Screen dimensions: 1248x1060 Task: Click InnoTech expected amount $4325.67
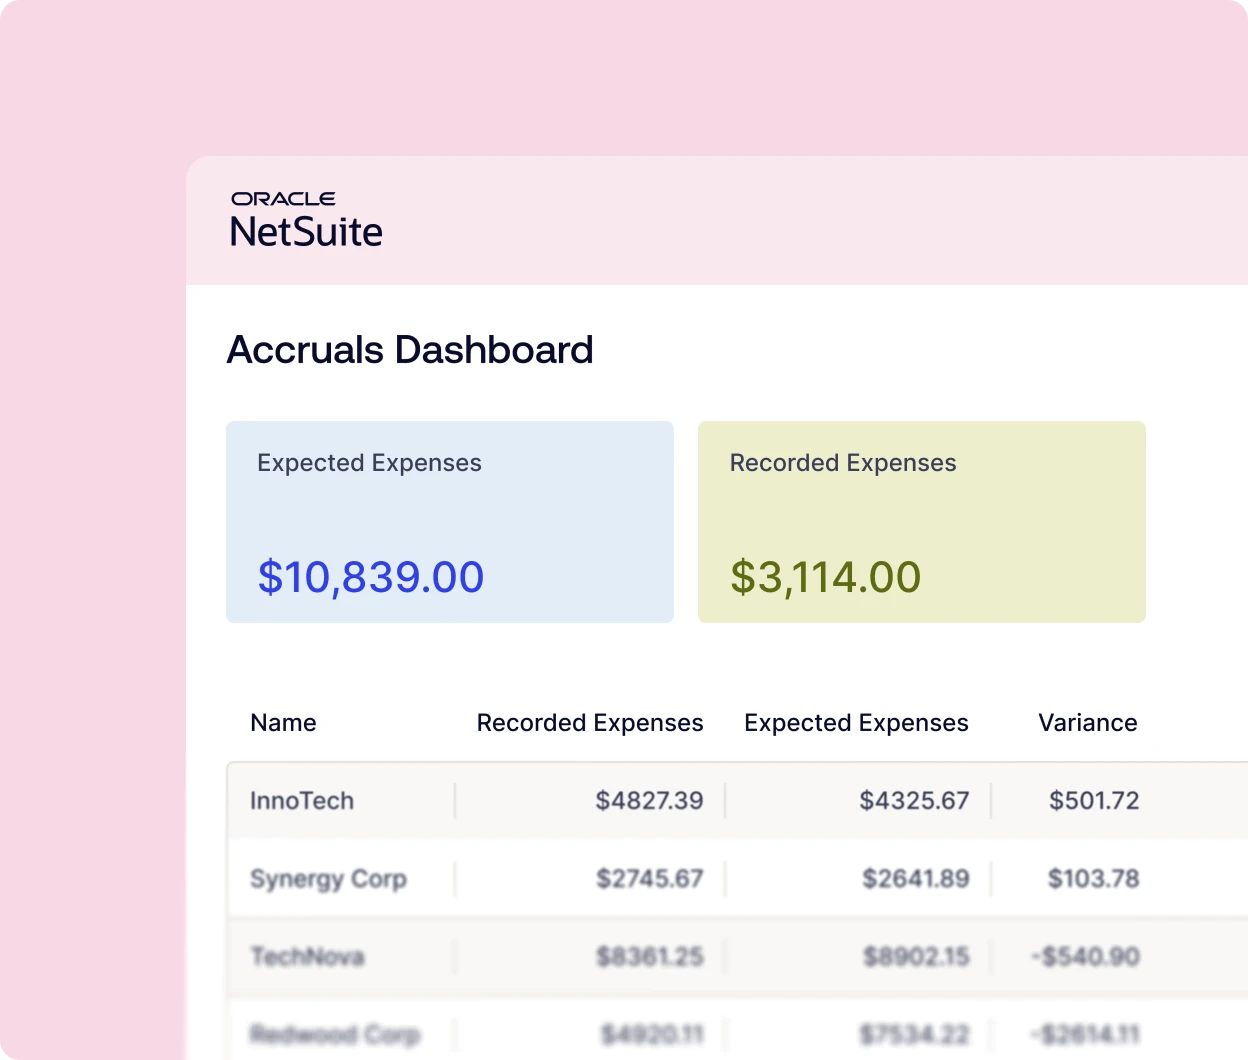pyautogui.click(x=914, y=801)
